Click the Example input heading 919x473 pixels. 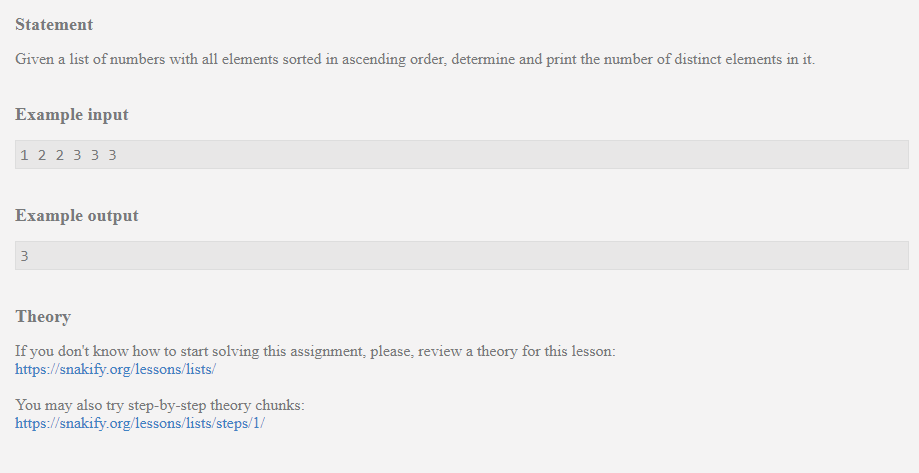(x=72, y=114)
